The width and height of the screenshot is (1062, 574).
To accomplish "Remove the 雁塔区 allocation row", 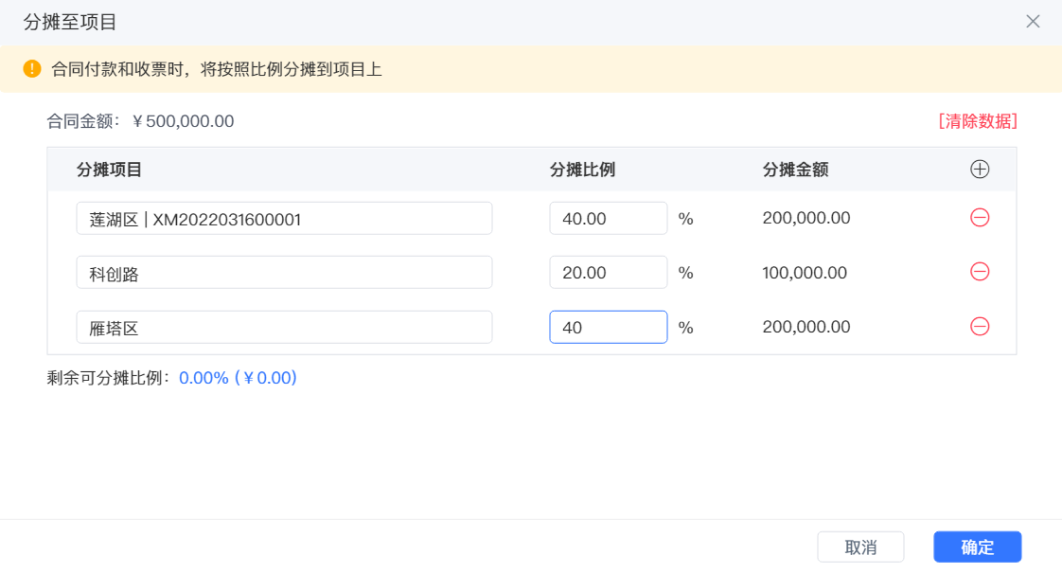I will [979, 327].
